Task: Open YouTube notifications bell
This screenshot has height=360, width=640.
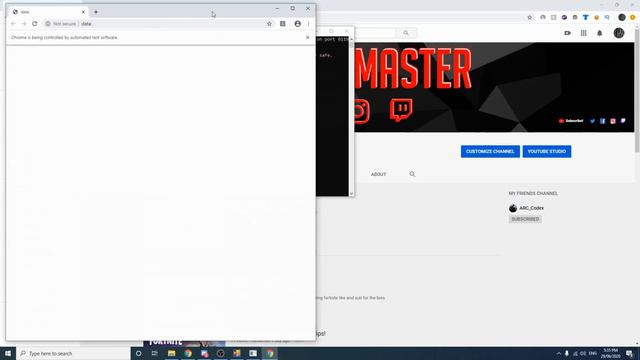Action: [600, 33]
